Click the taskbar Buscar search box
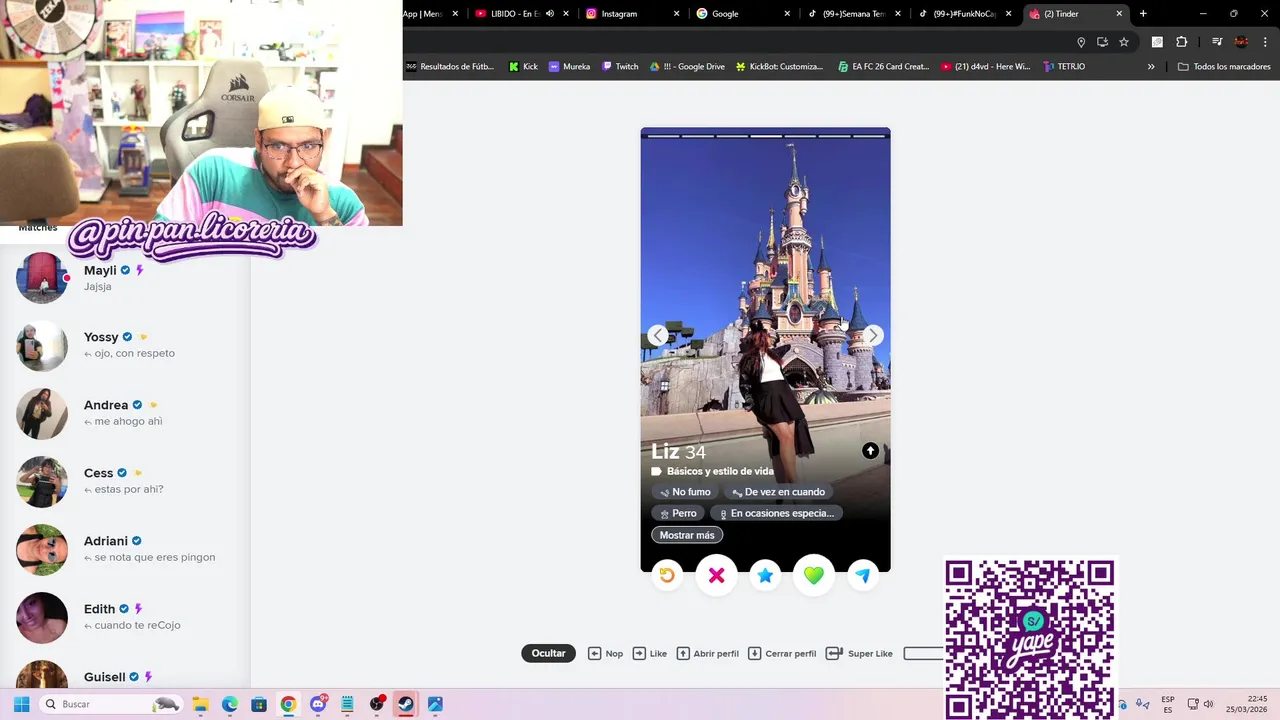1280x720 pixels. click(110, 704)
